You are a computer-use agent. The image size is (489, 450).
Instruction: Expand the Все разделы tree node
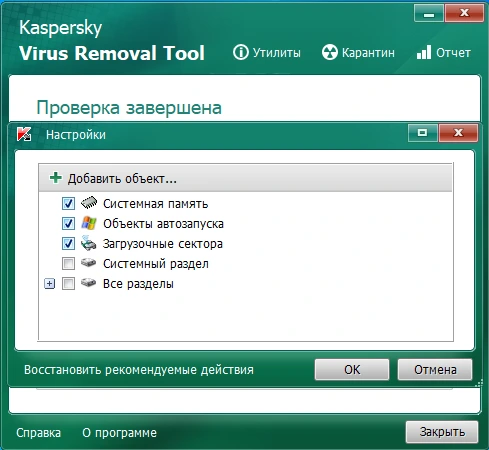point(50,284)
